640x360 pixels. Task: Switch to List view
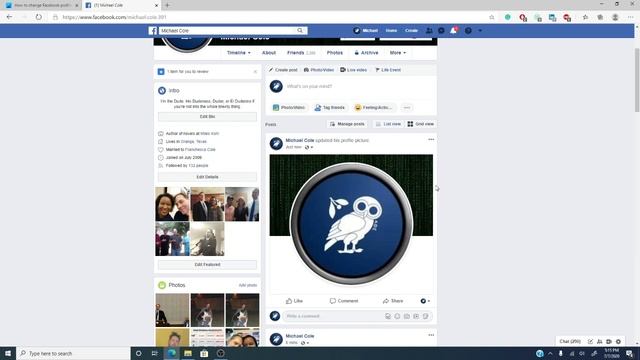388,124
